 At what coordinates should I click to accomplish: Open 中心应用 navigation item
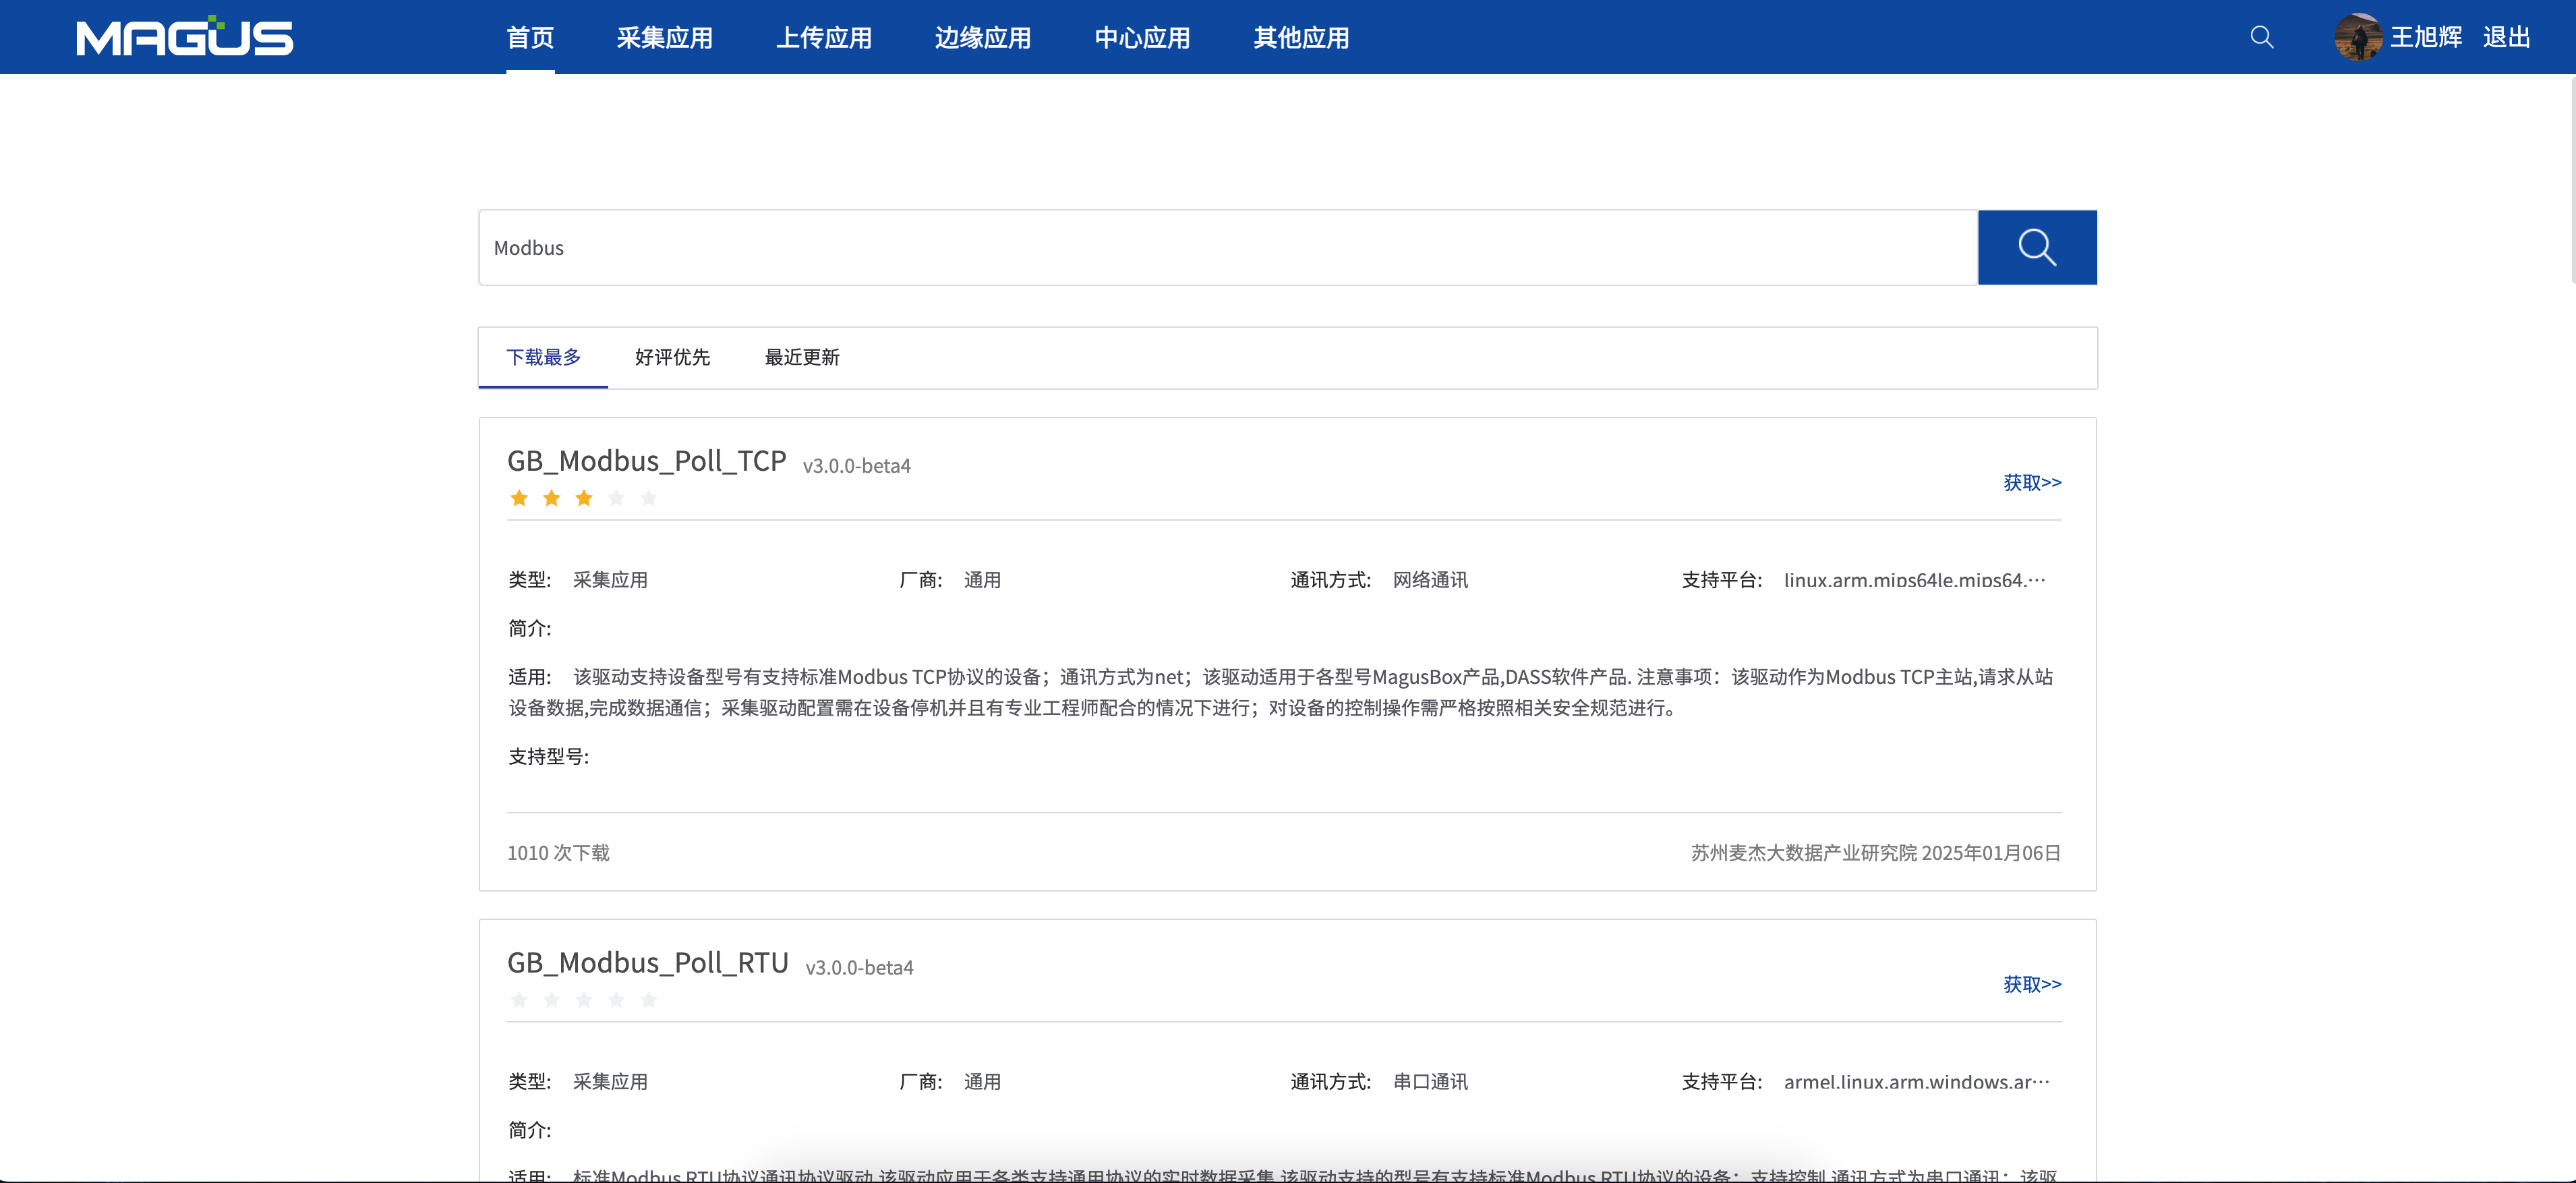1142,38
